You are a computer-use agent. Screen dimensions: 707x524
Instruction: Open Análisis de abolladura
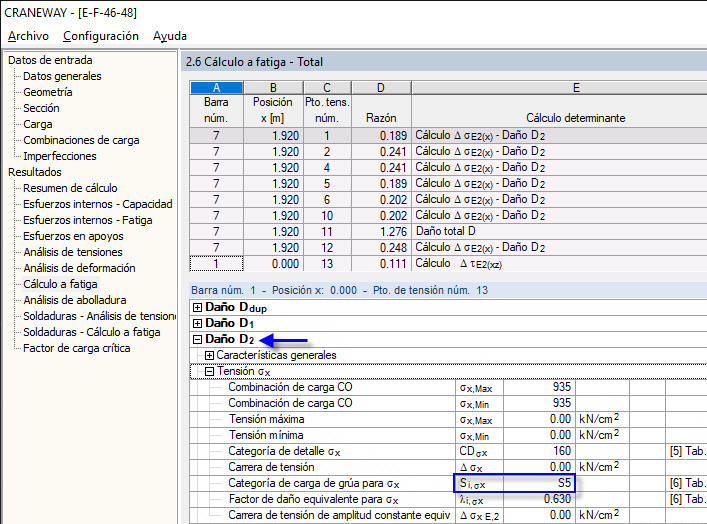coord(75,300)
